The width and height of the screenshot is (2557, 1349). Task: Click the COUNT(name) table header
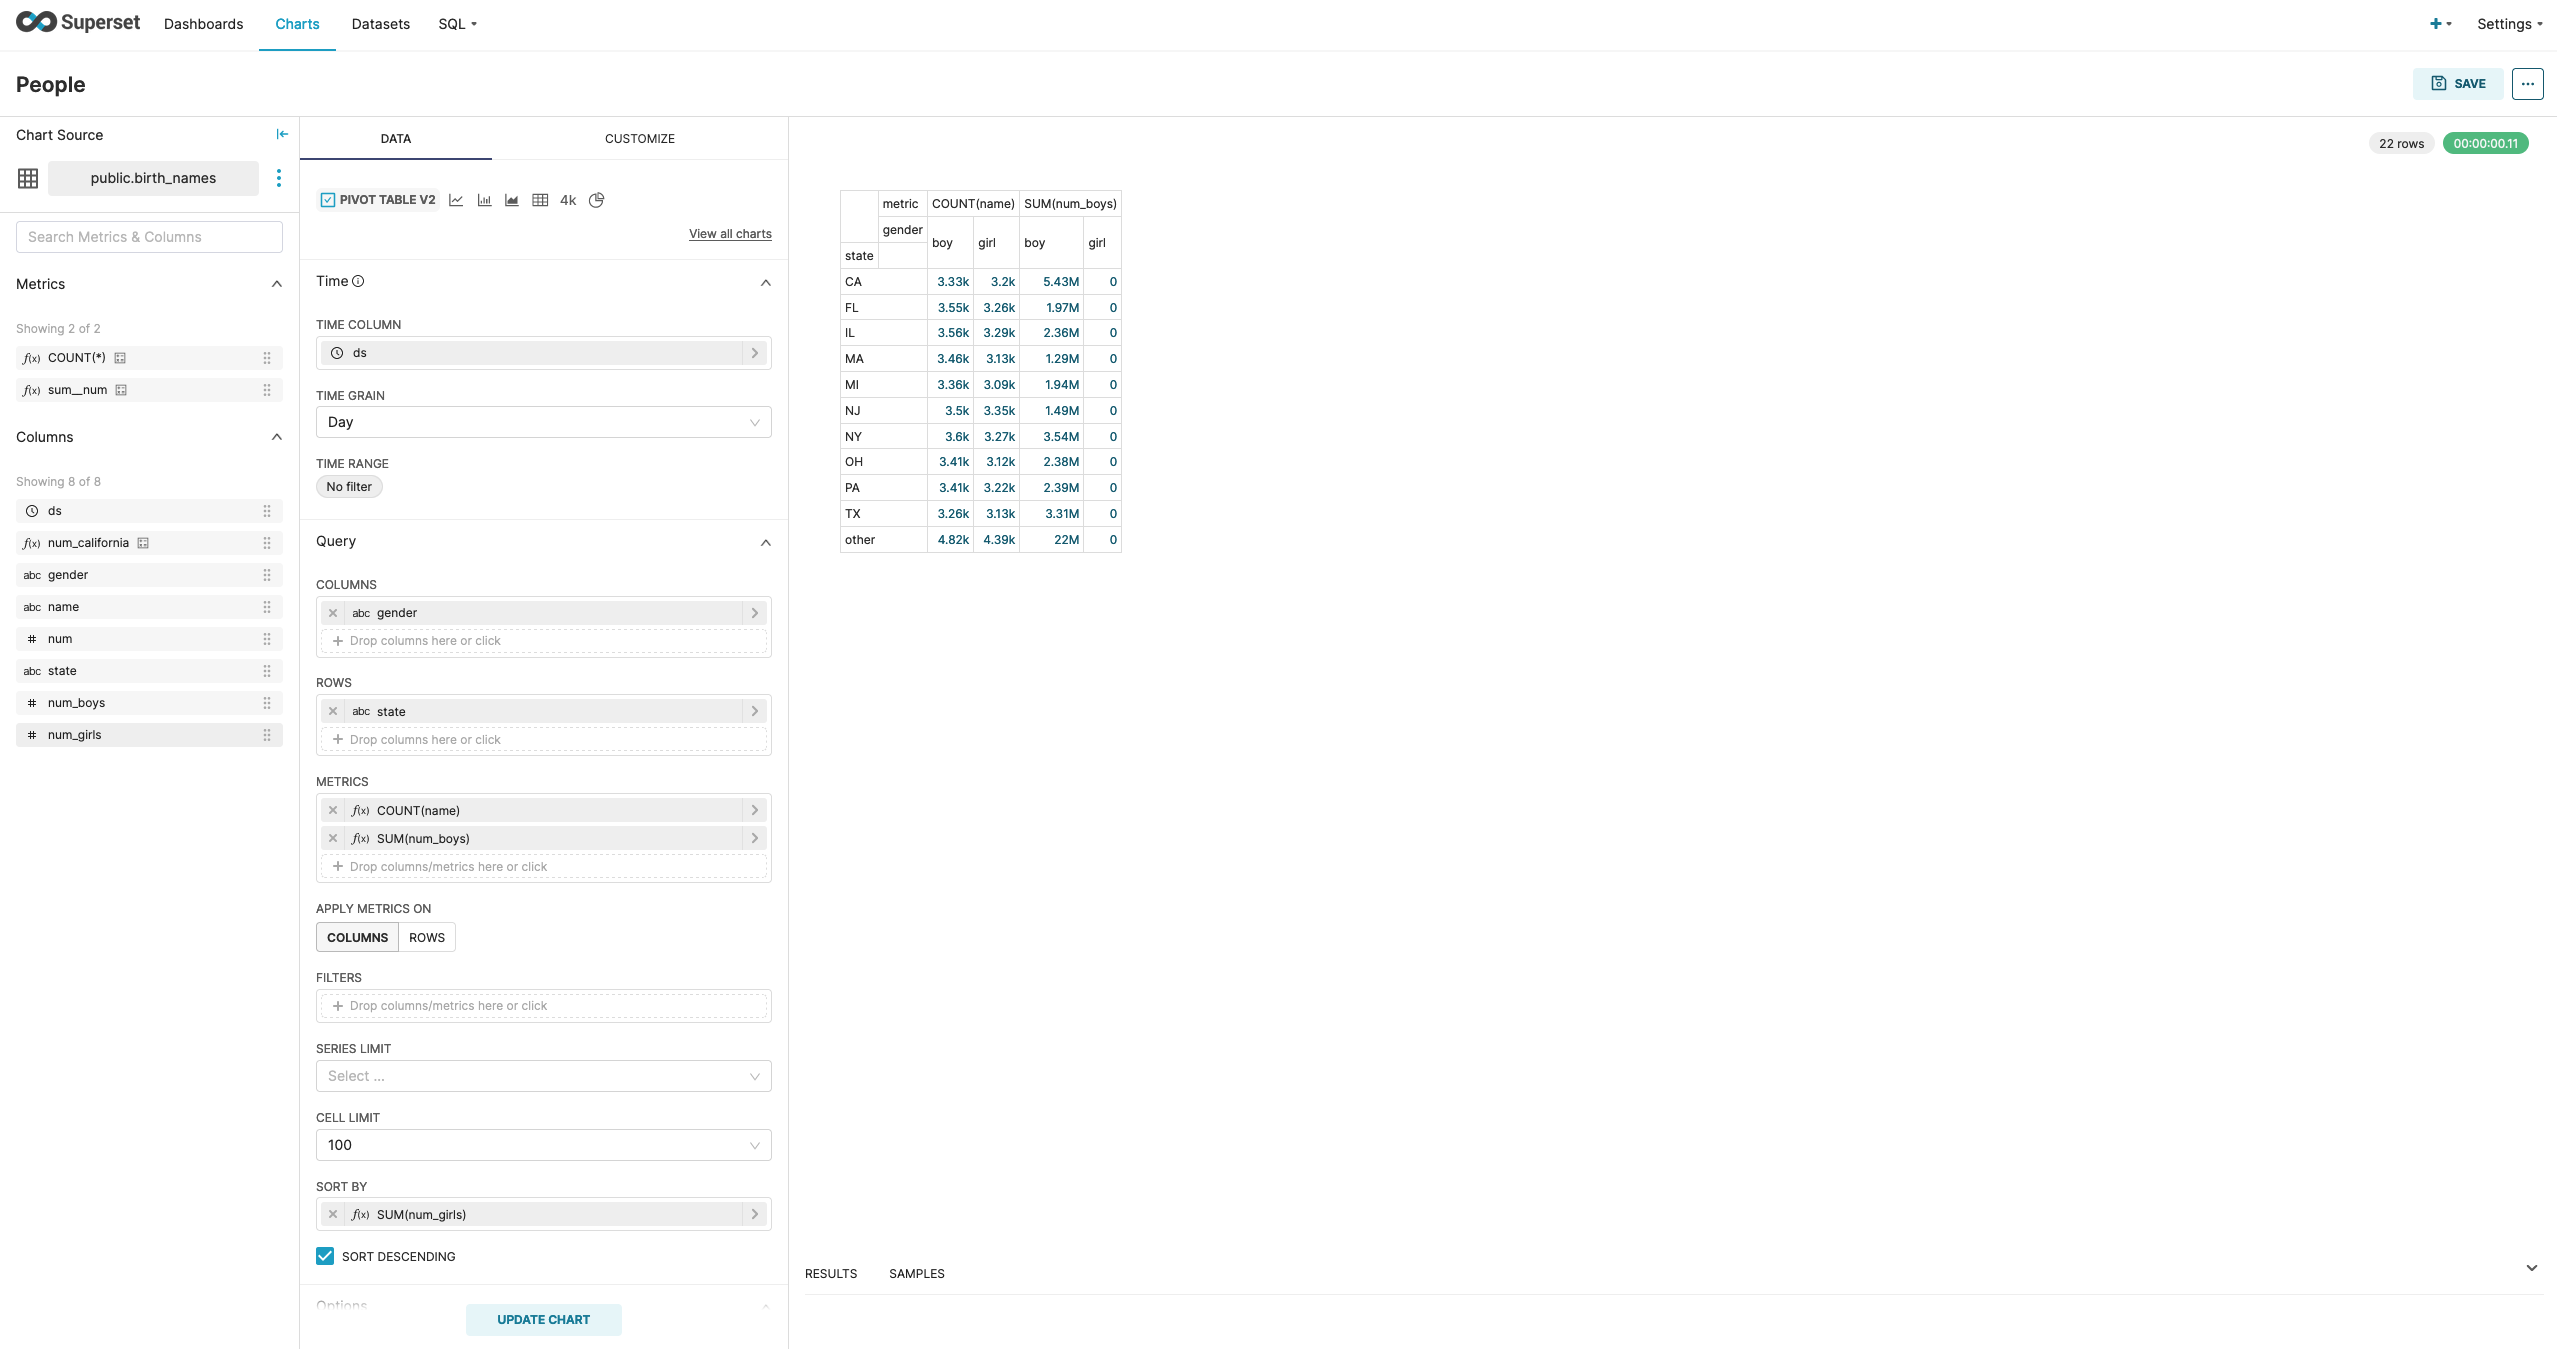(973, 204)
